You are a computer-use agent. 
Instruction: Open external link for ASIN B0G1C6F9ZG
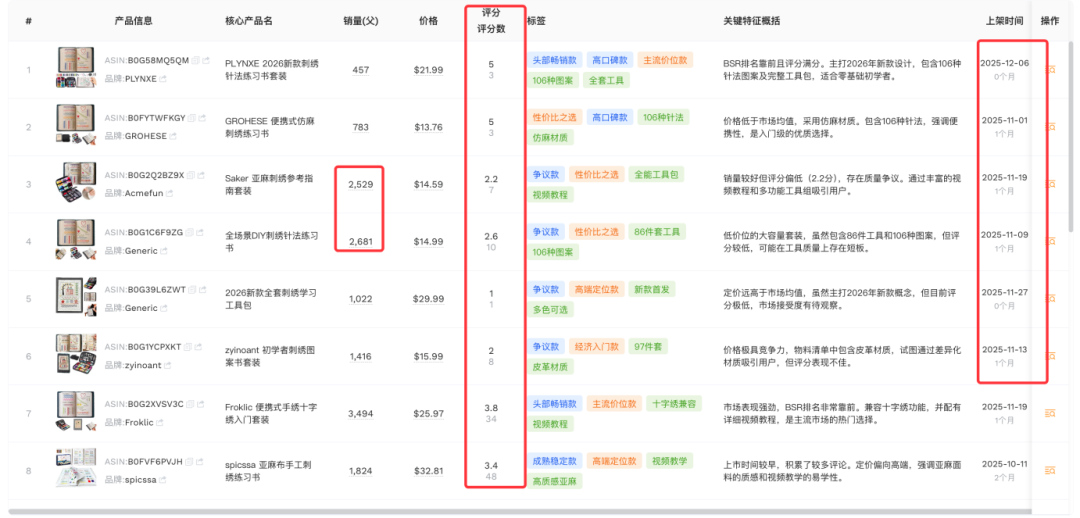click(199, 232)
